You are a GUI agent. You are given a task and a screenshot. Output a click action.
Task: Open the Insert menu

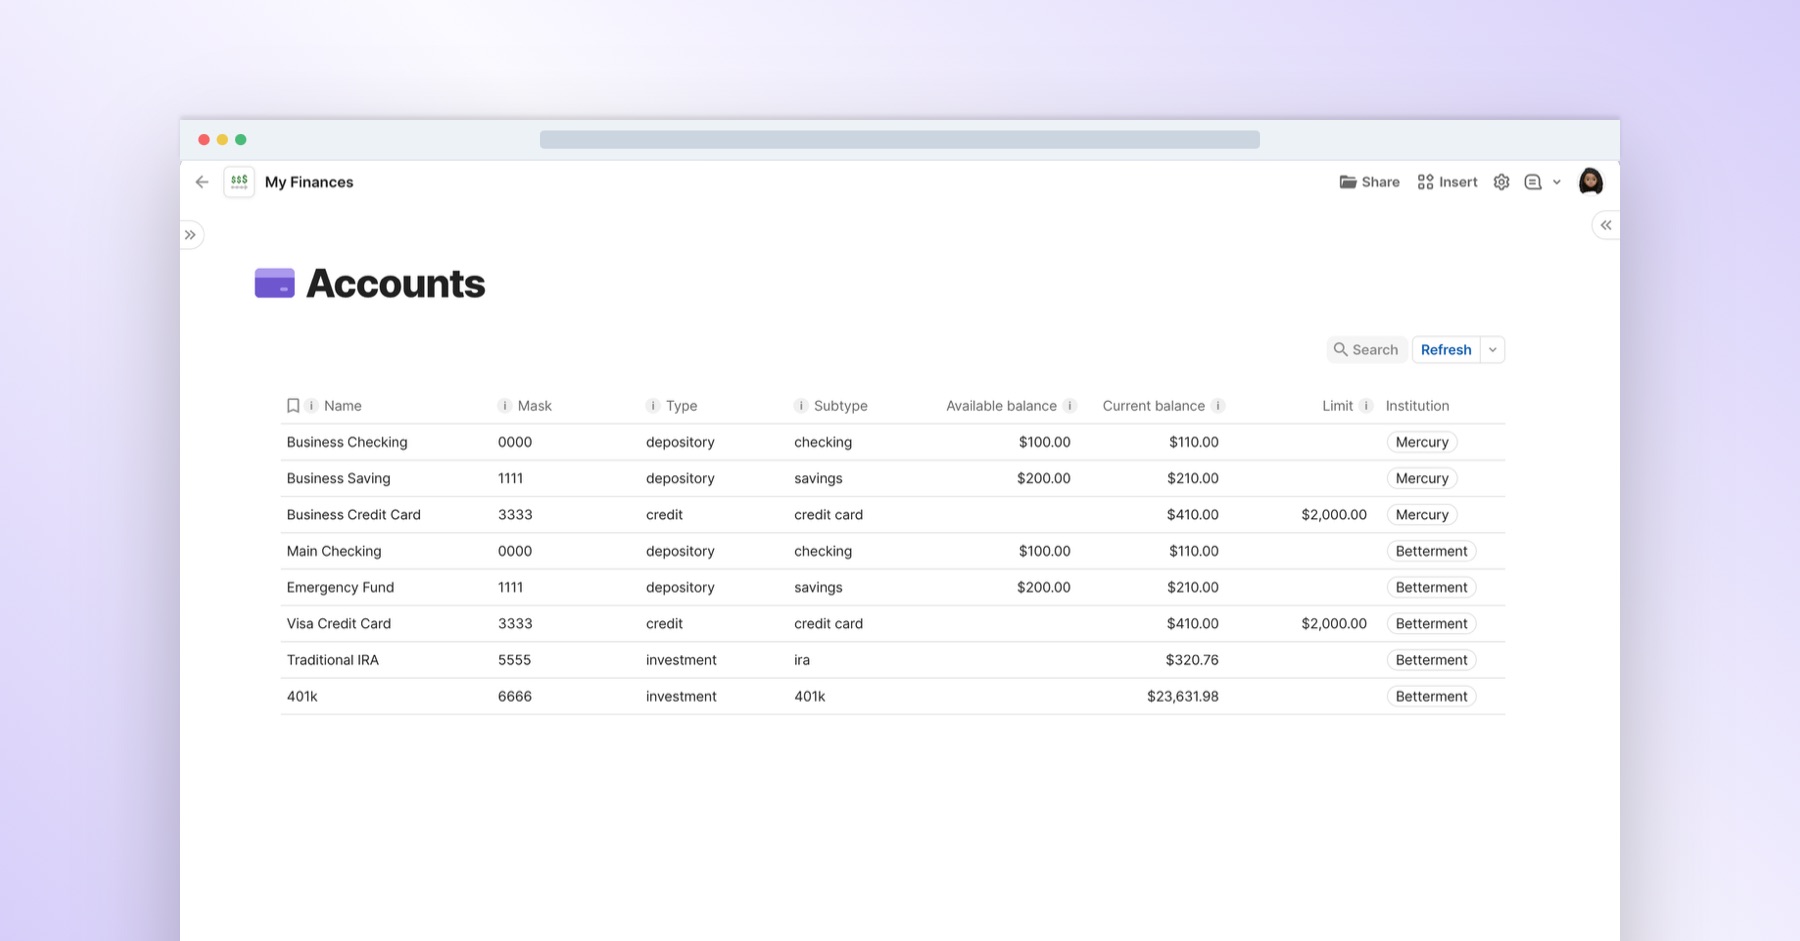pyautogui.click(x=1447, y=182)
